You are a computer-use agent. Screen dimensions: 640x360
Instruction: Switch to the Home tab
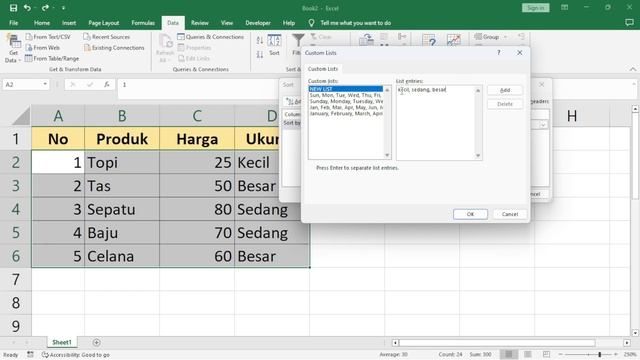tap(42, 23)
